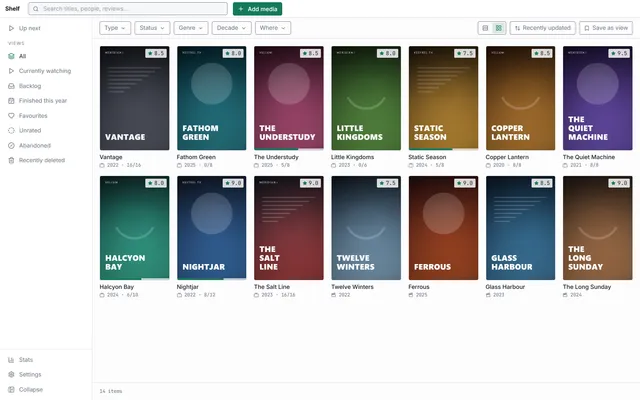The height and width of the screenshot is (400, 640).
Task: Click the Collapse sidebar icon
Action: [x=11, y=389]
